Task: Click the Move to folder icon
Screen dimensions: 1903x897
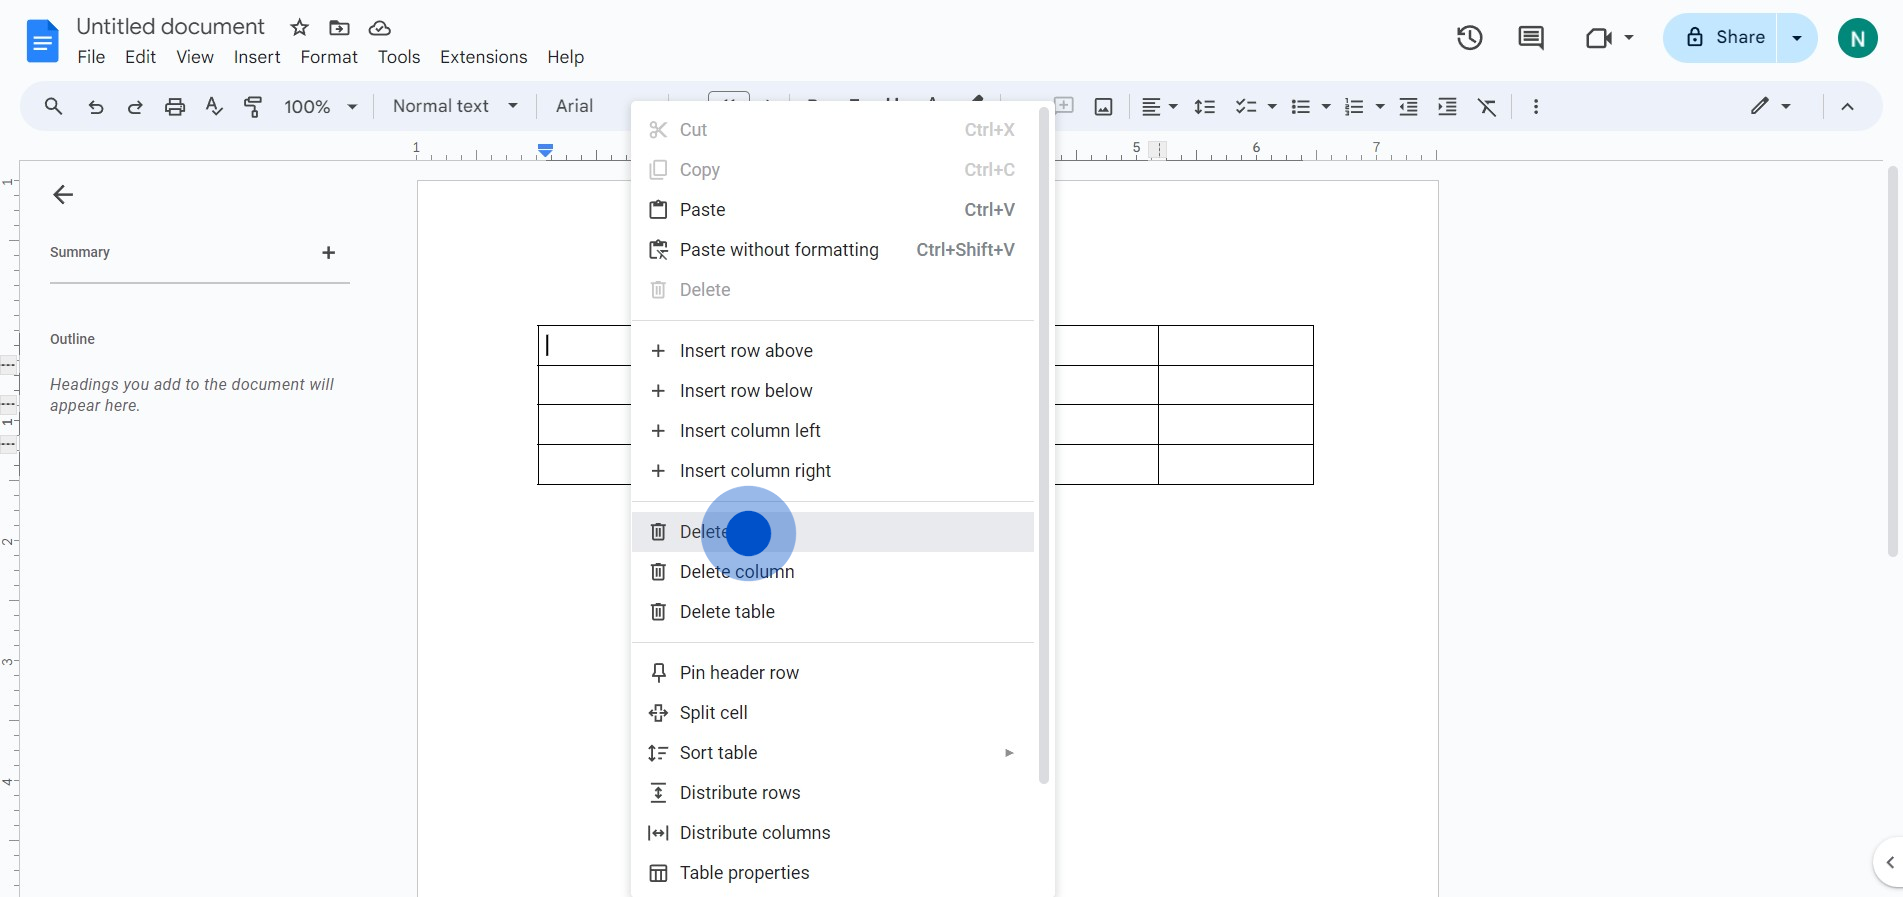Action: (x=339, y=28)
